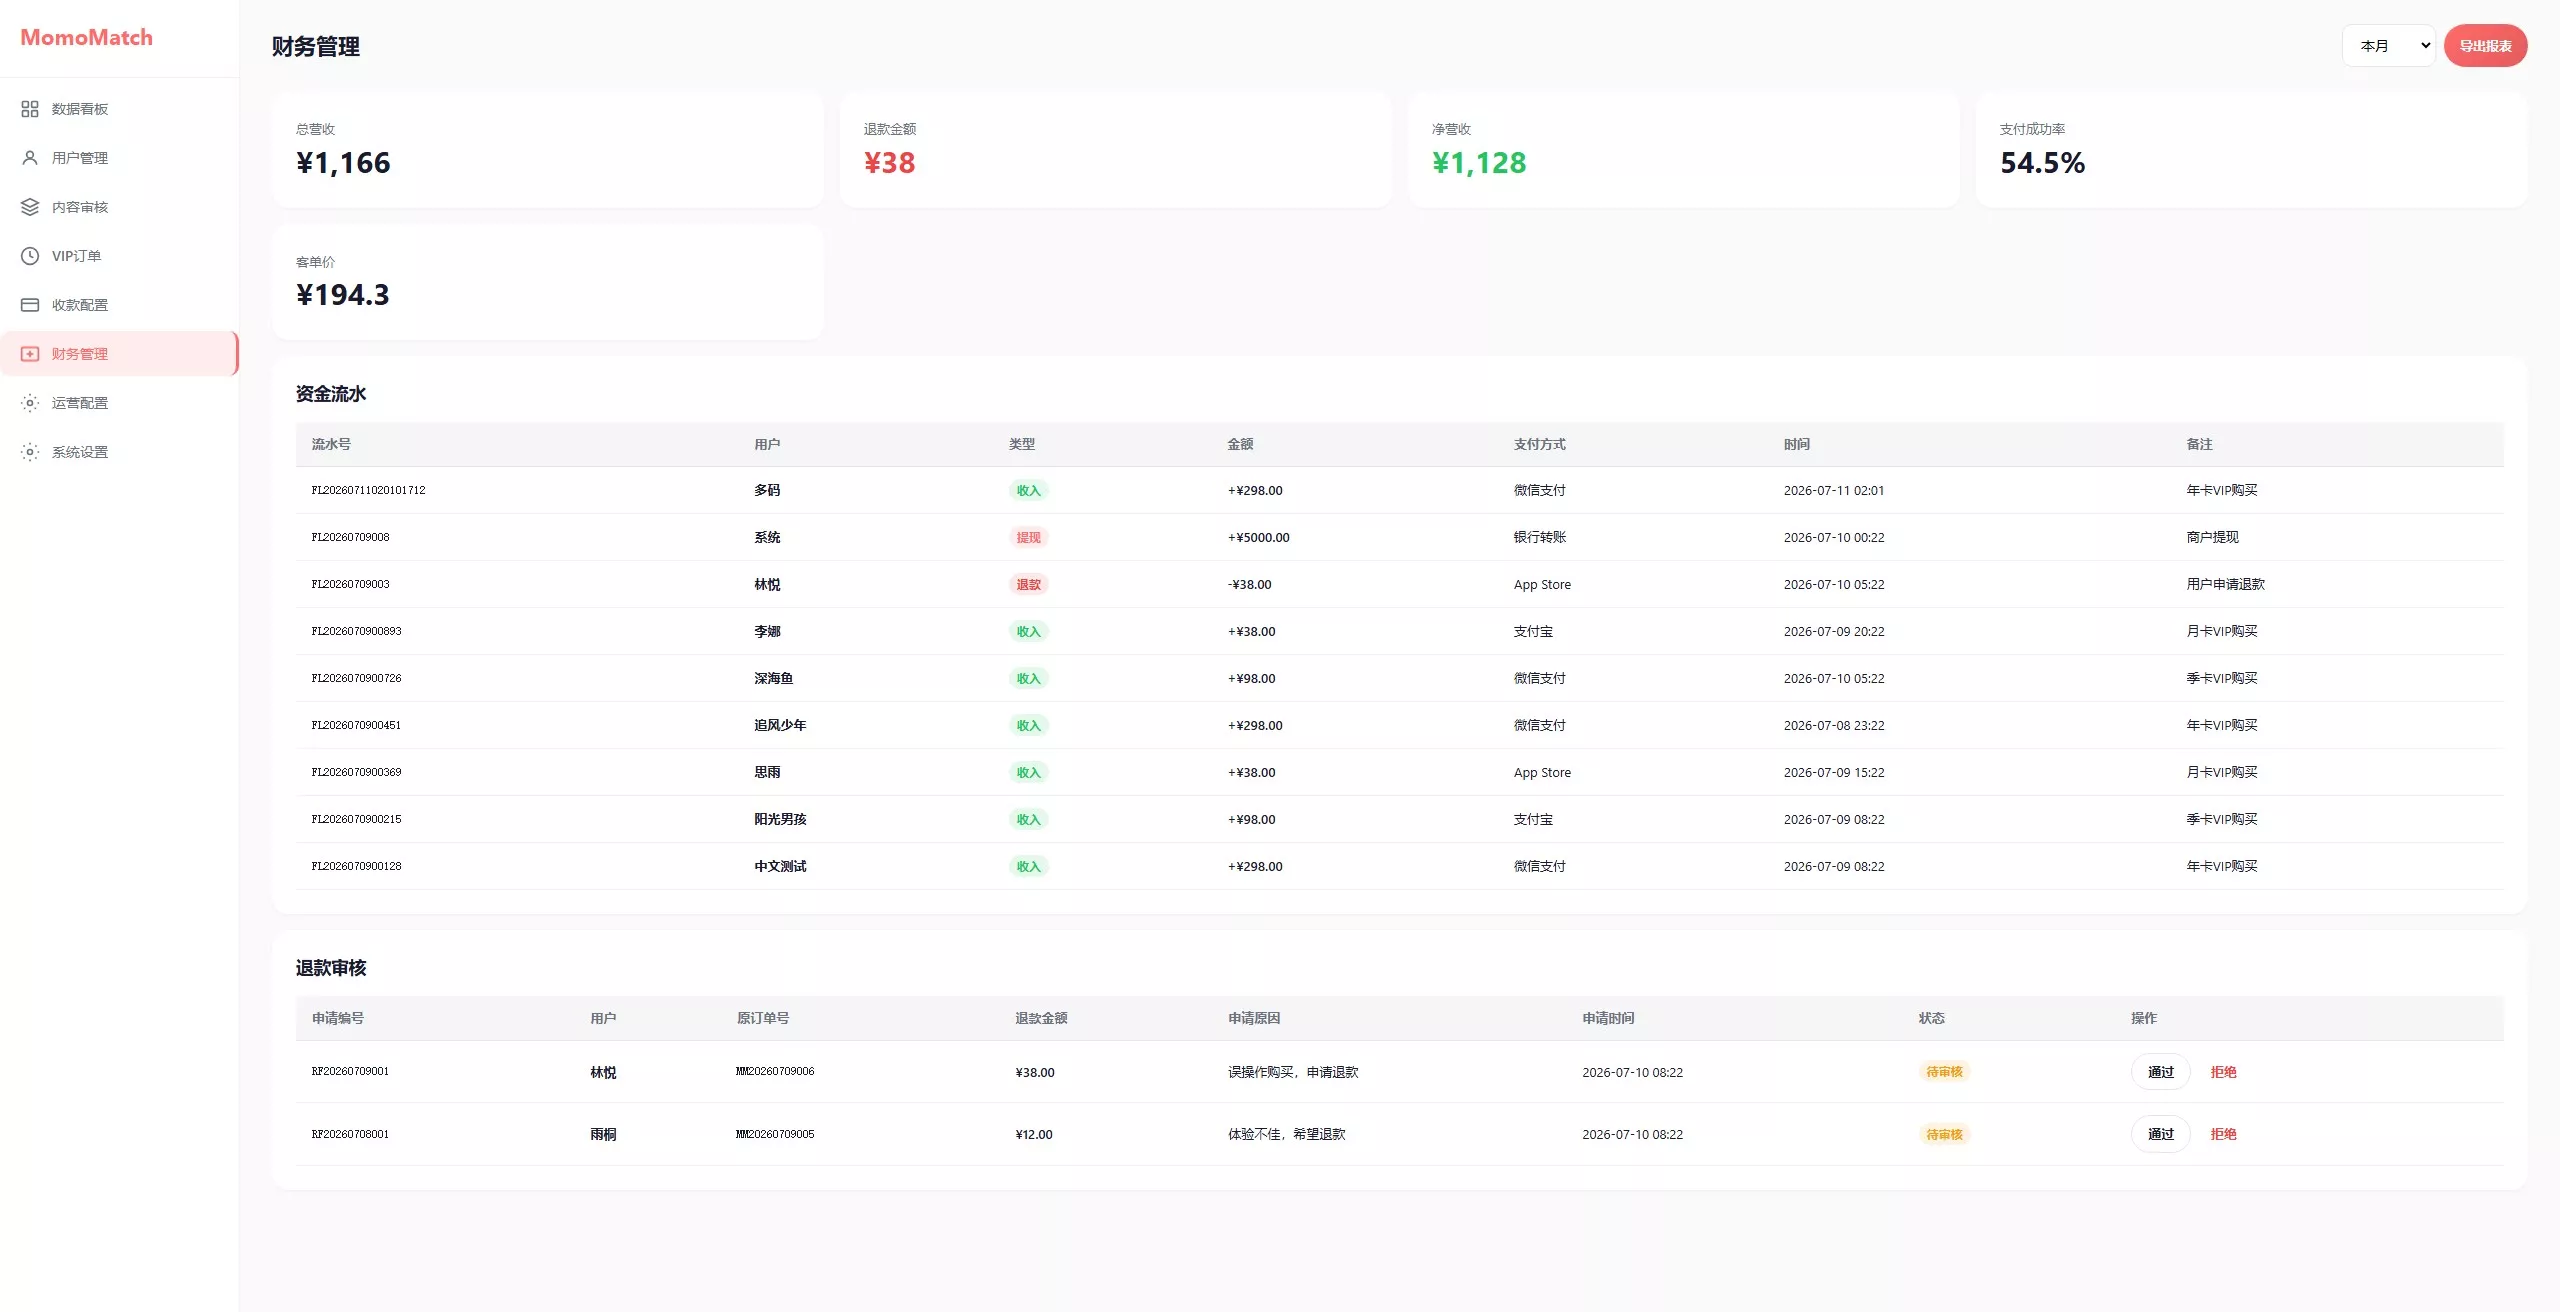Click 备注 column header

(2199, 444)
